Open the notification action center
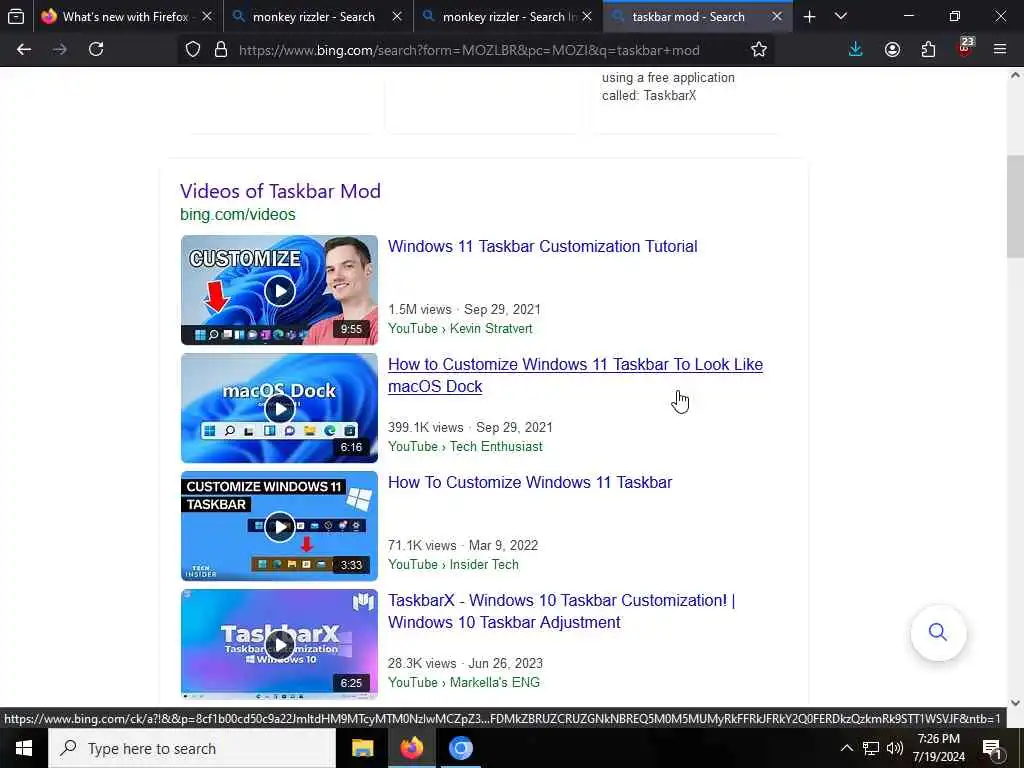The height and width of the screenshot is (768, 1024). [x=992, y=748]
